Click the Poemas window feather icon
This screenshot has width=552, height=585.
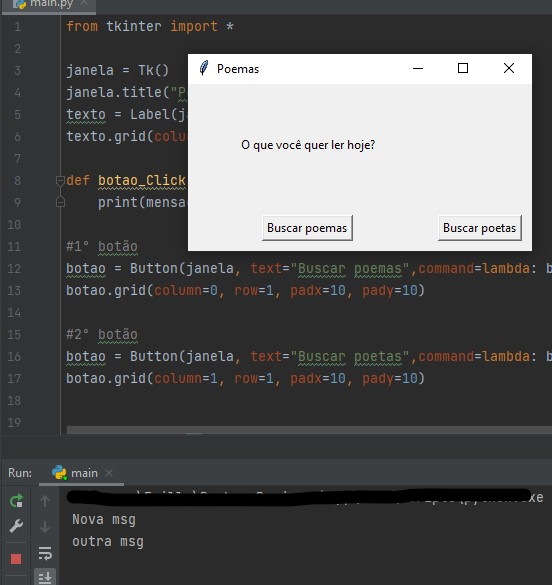tap(204, 68)
